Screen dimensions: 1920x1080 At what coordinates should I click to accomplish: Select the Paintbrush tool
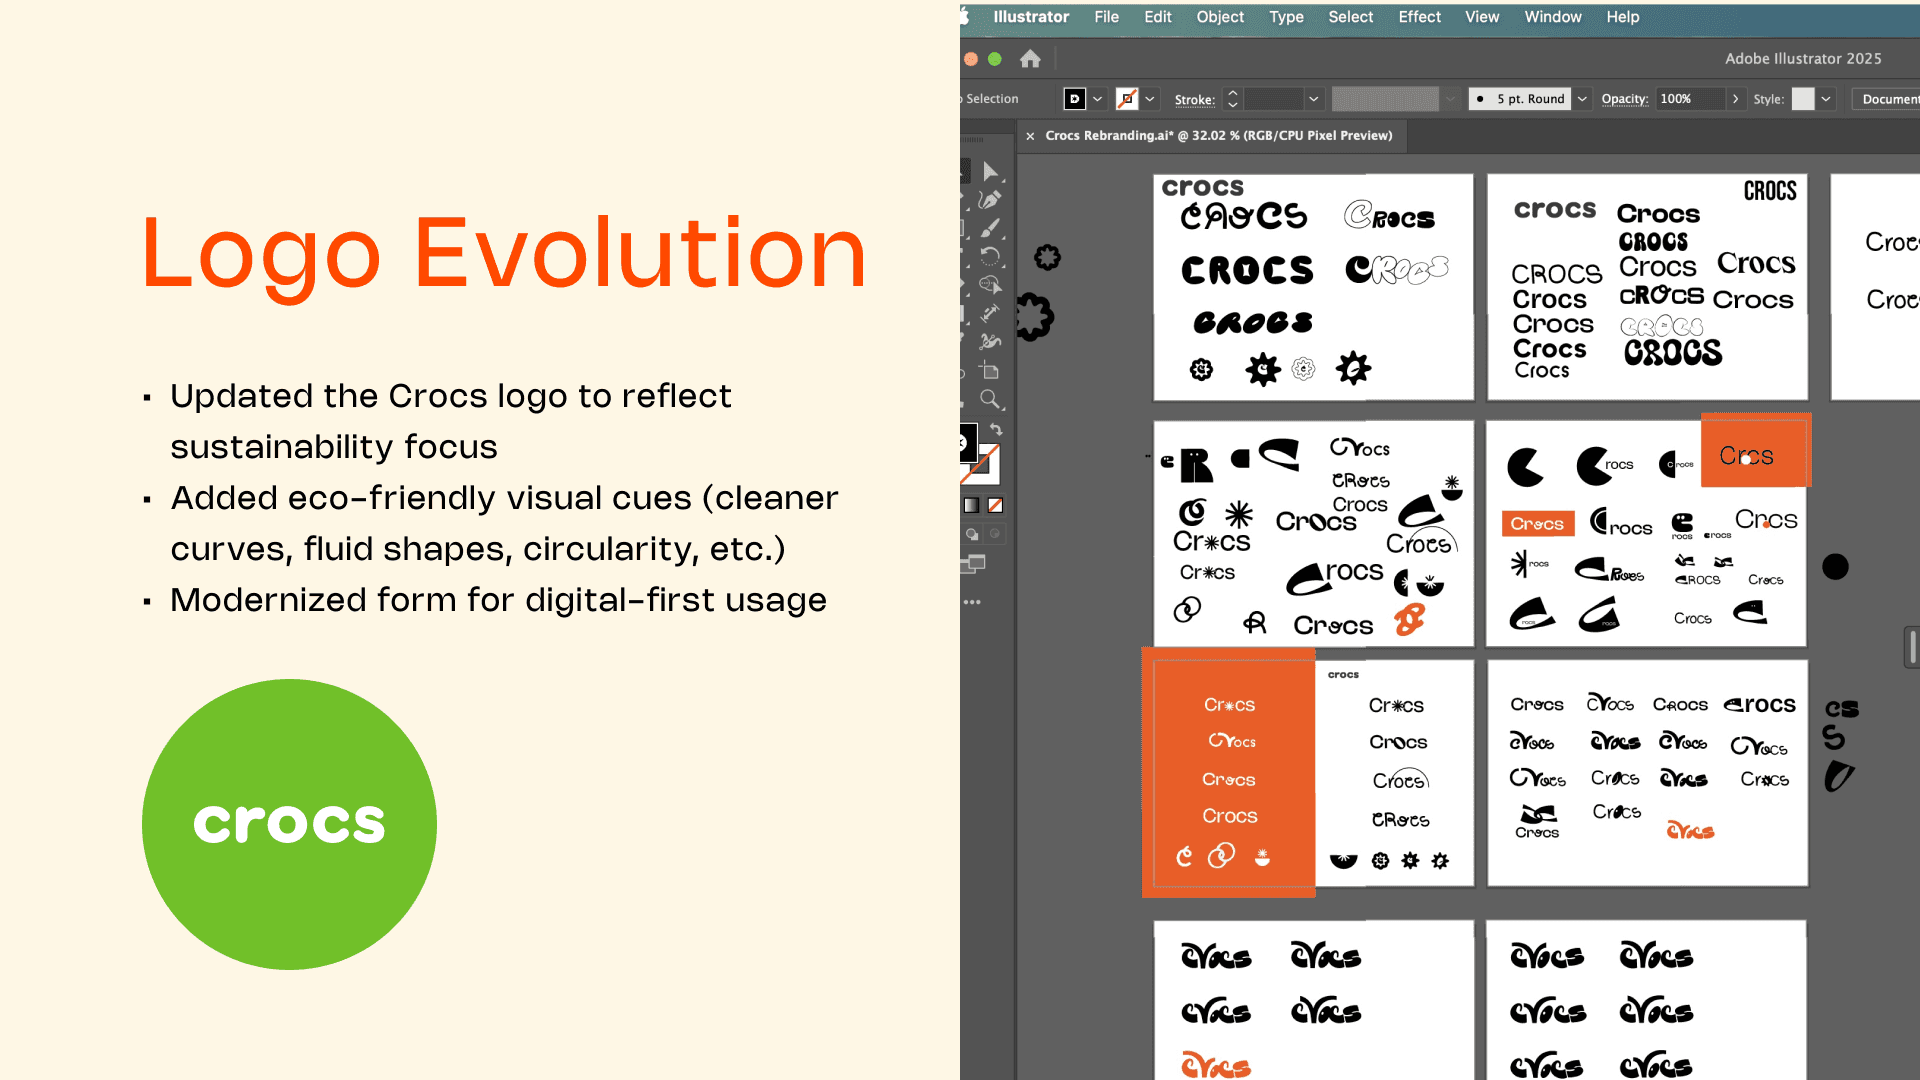[990, 229]
